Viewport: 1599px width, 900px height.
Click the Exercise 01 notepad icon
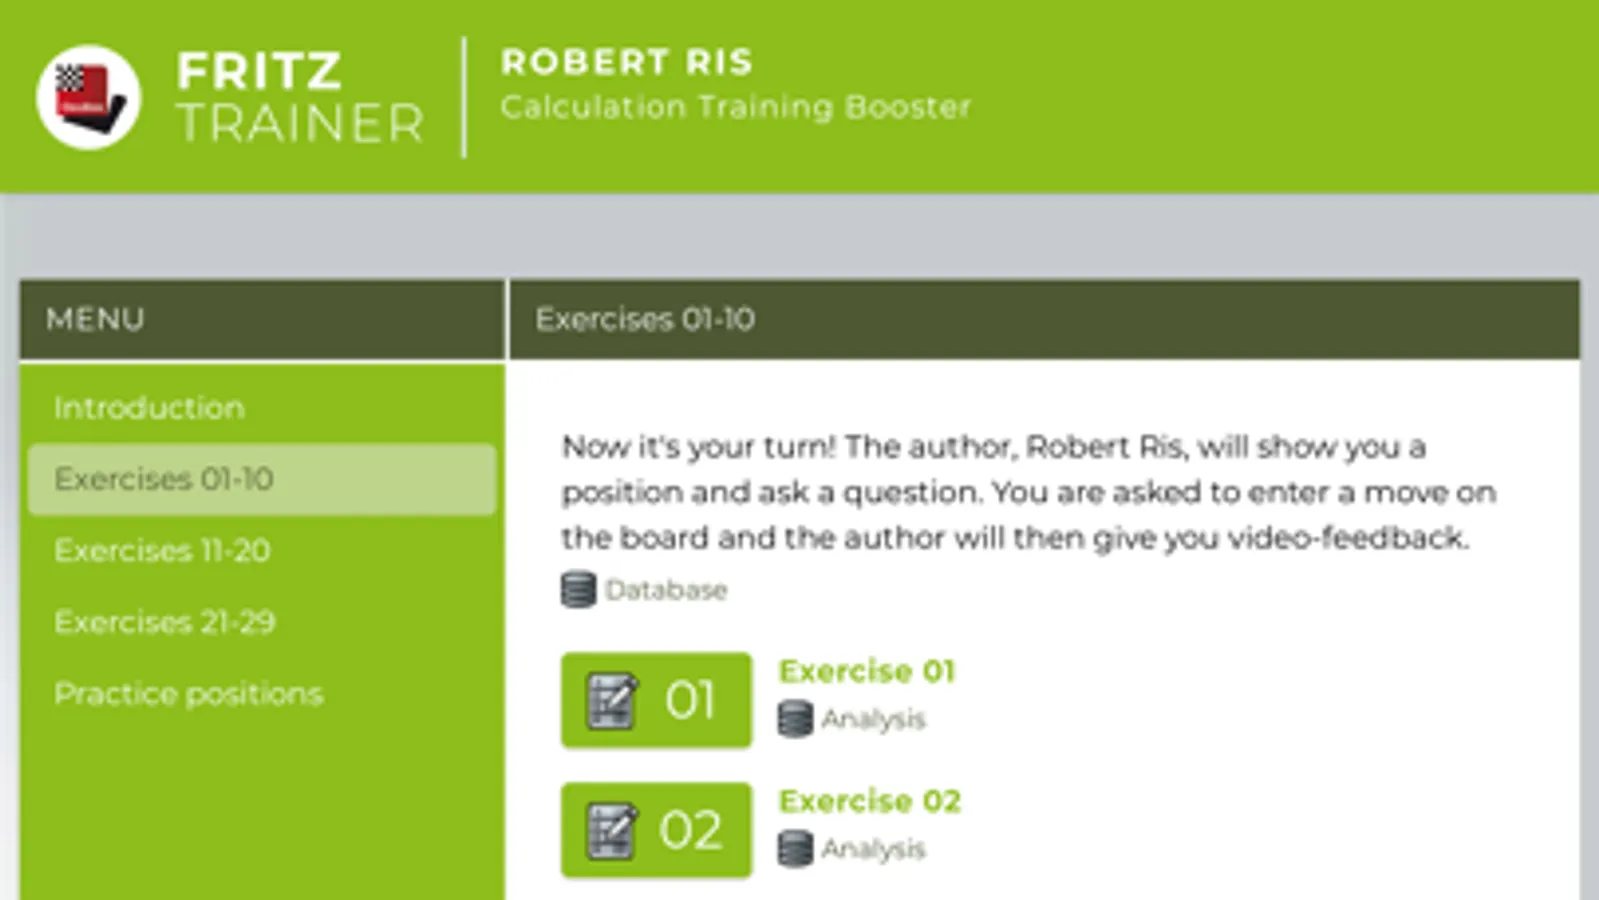pos(612,700)
